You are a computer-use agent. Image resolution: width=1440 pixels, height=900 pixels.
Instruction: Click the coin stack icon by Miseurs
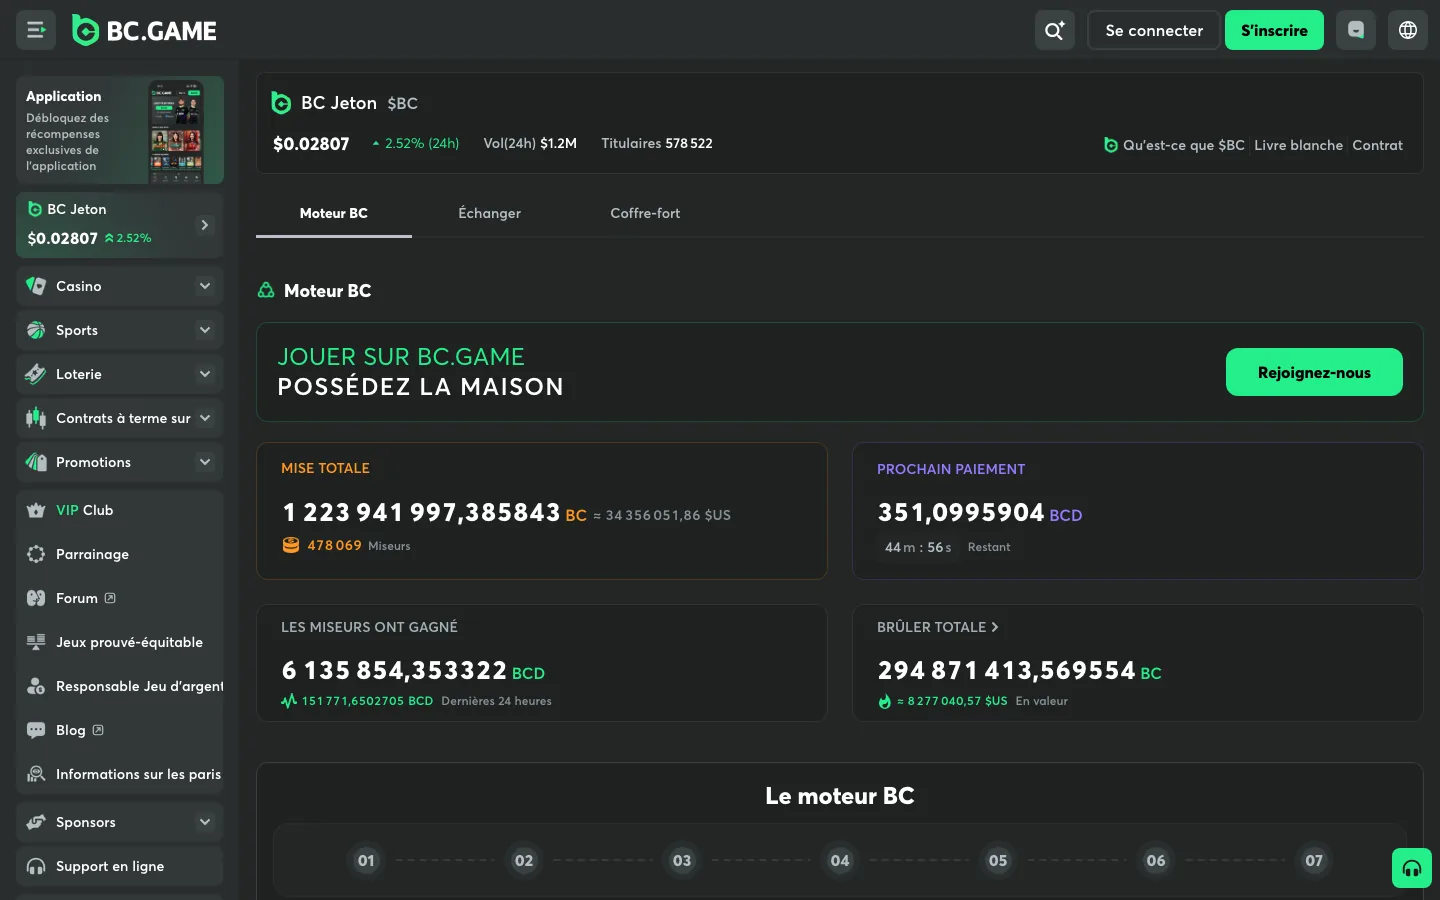[x=291, y=545]
